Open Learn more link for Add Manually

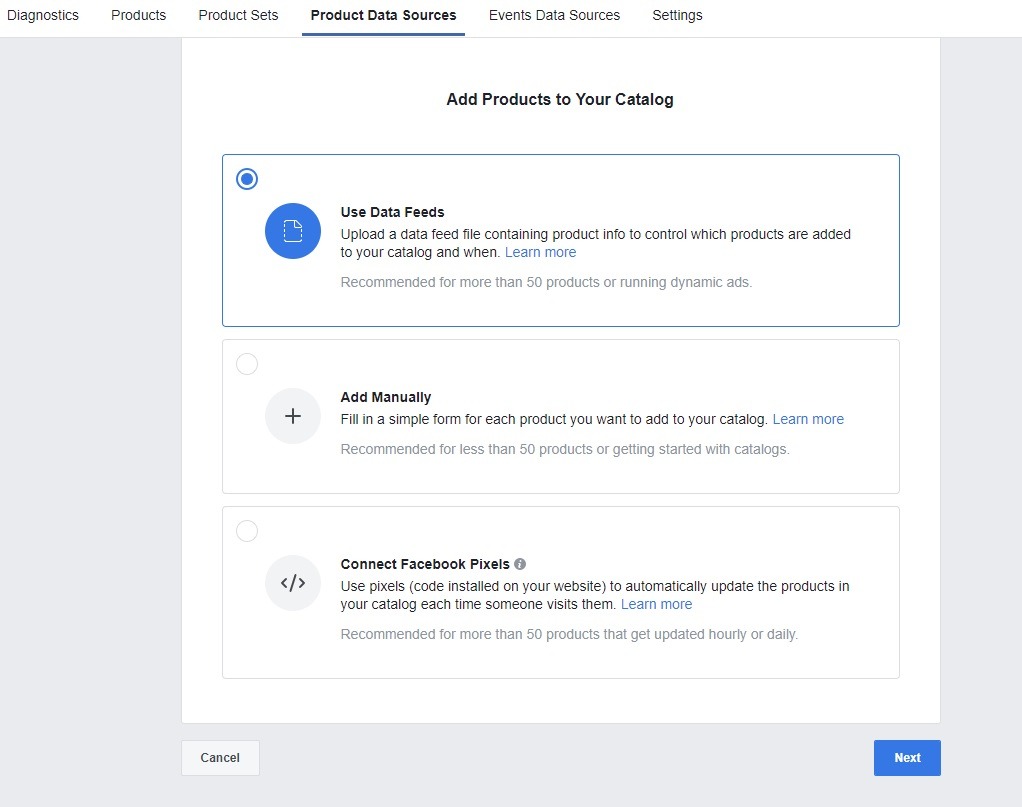(808, 419)
